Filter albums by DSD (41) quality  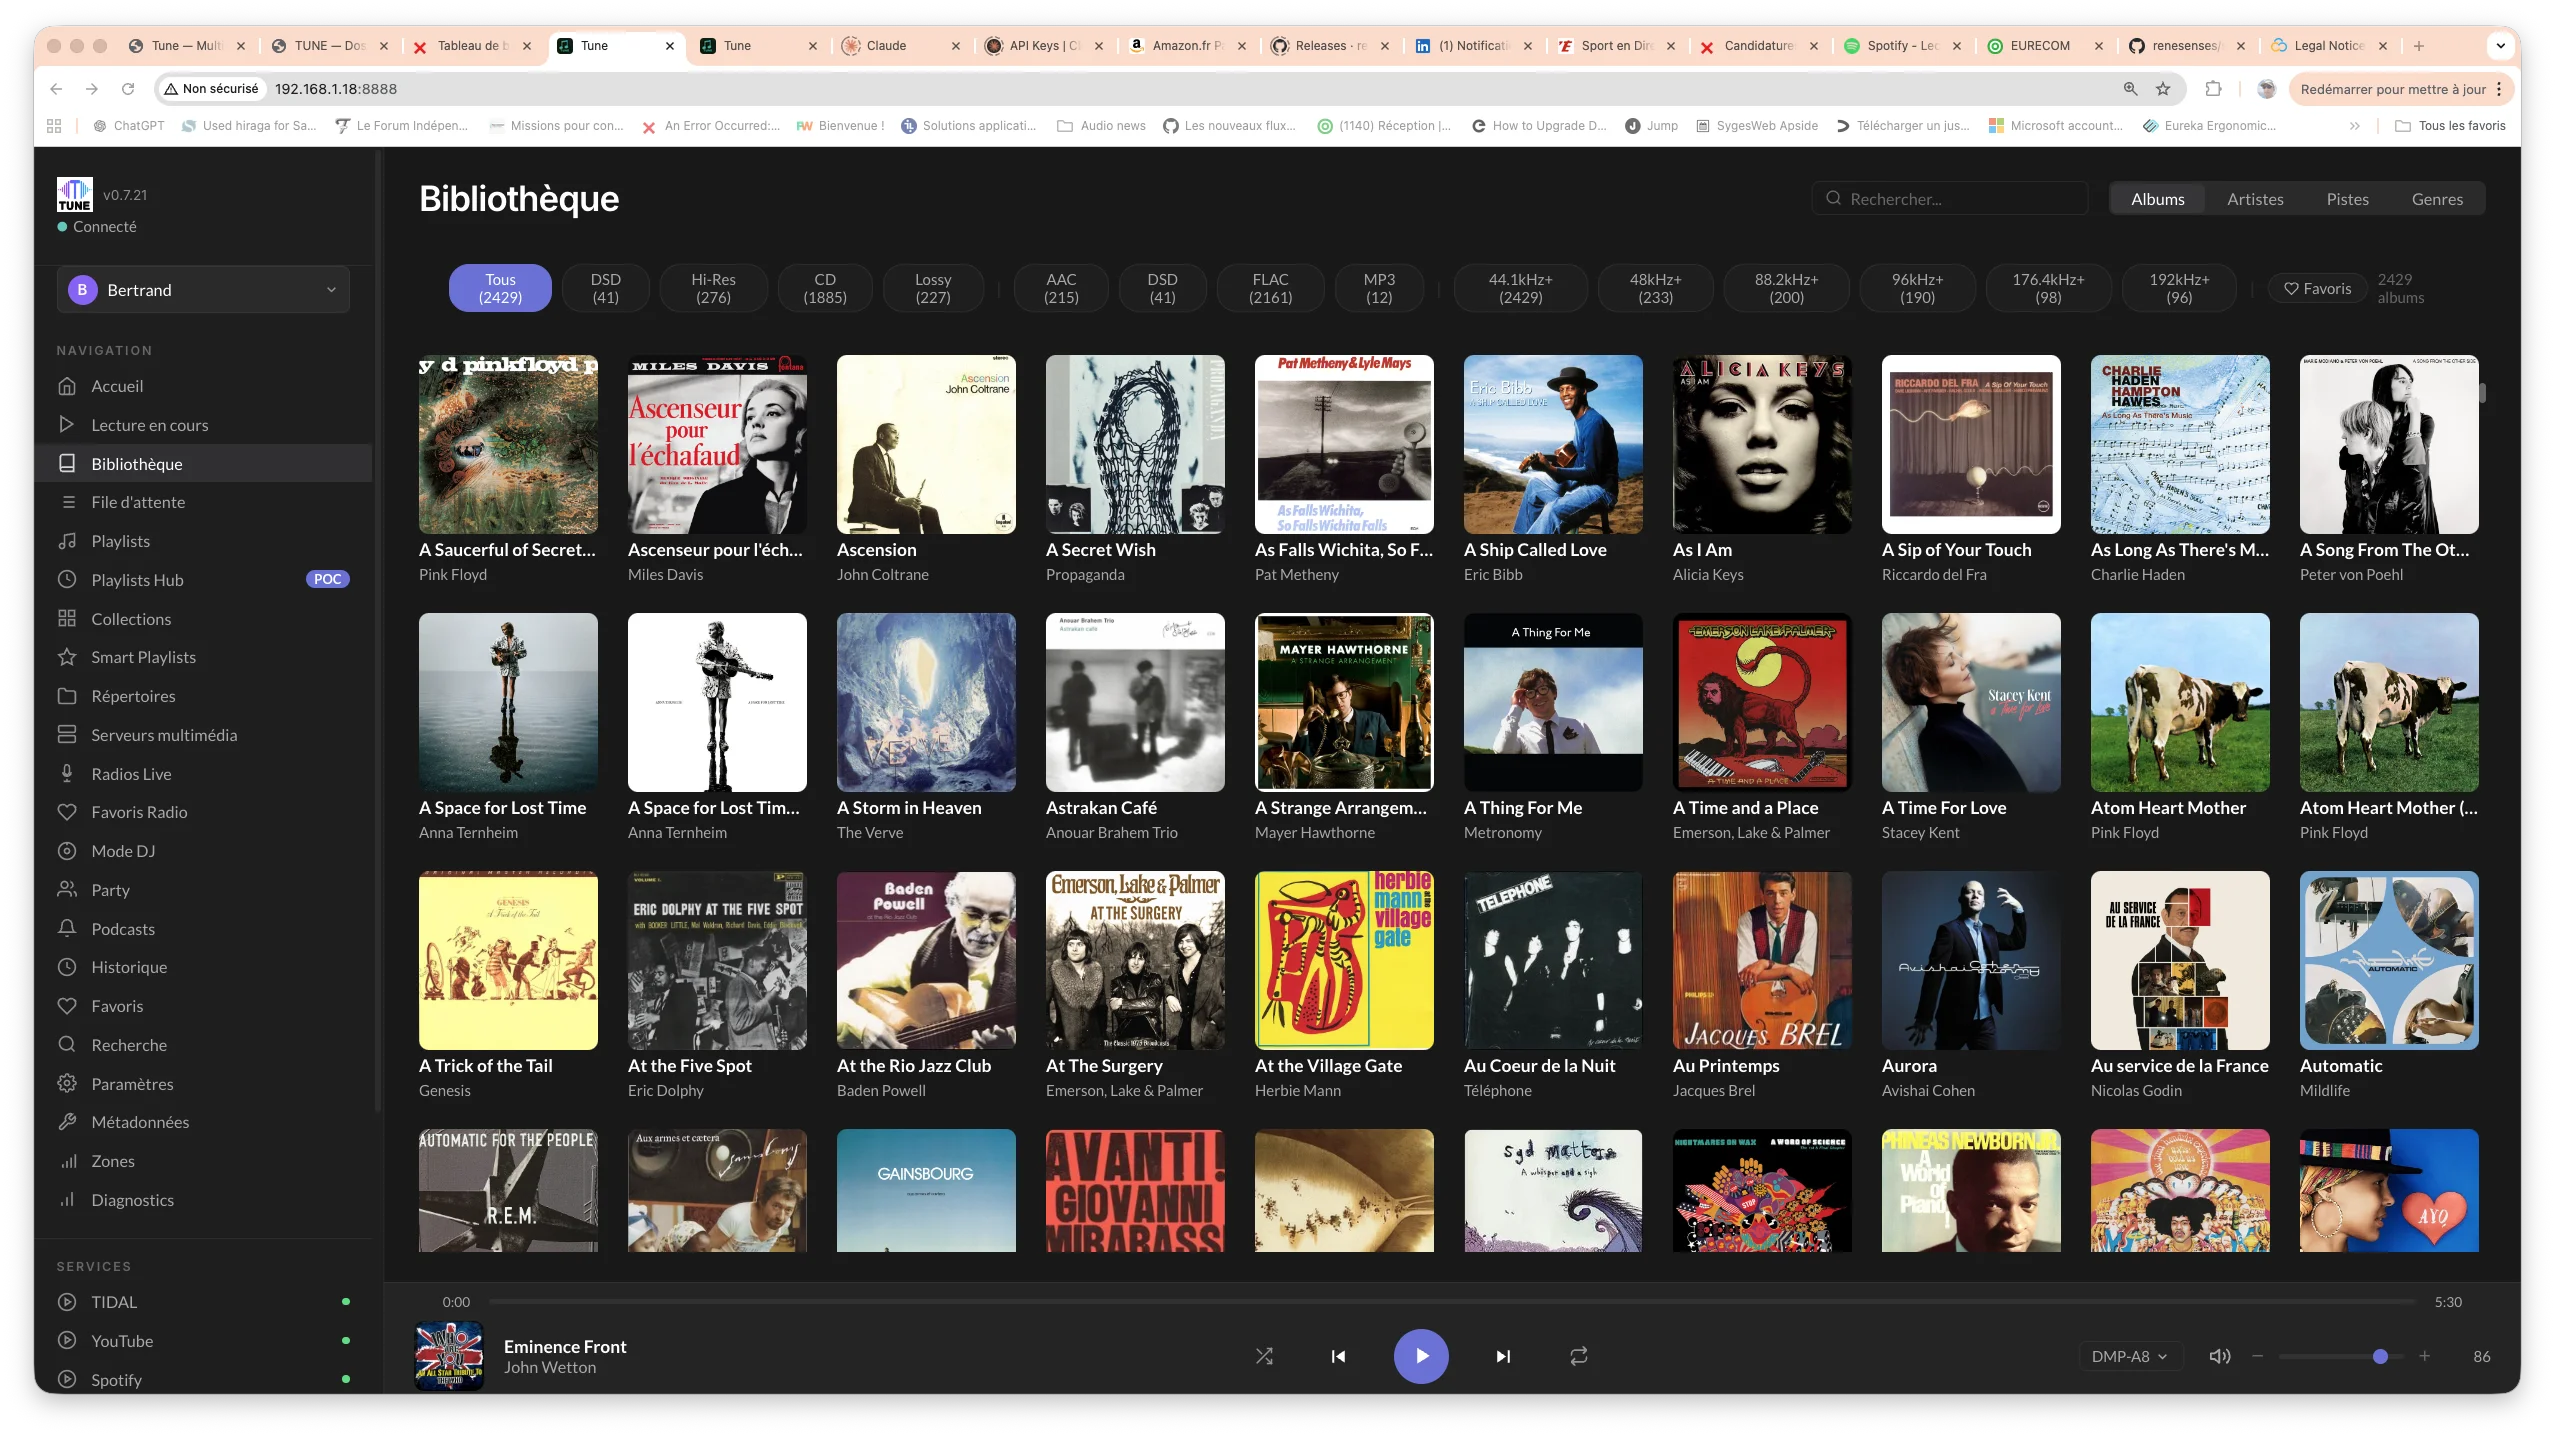click(605, 289)
